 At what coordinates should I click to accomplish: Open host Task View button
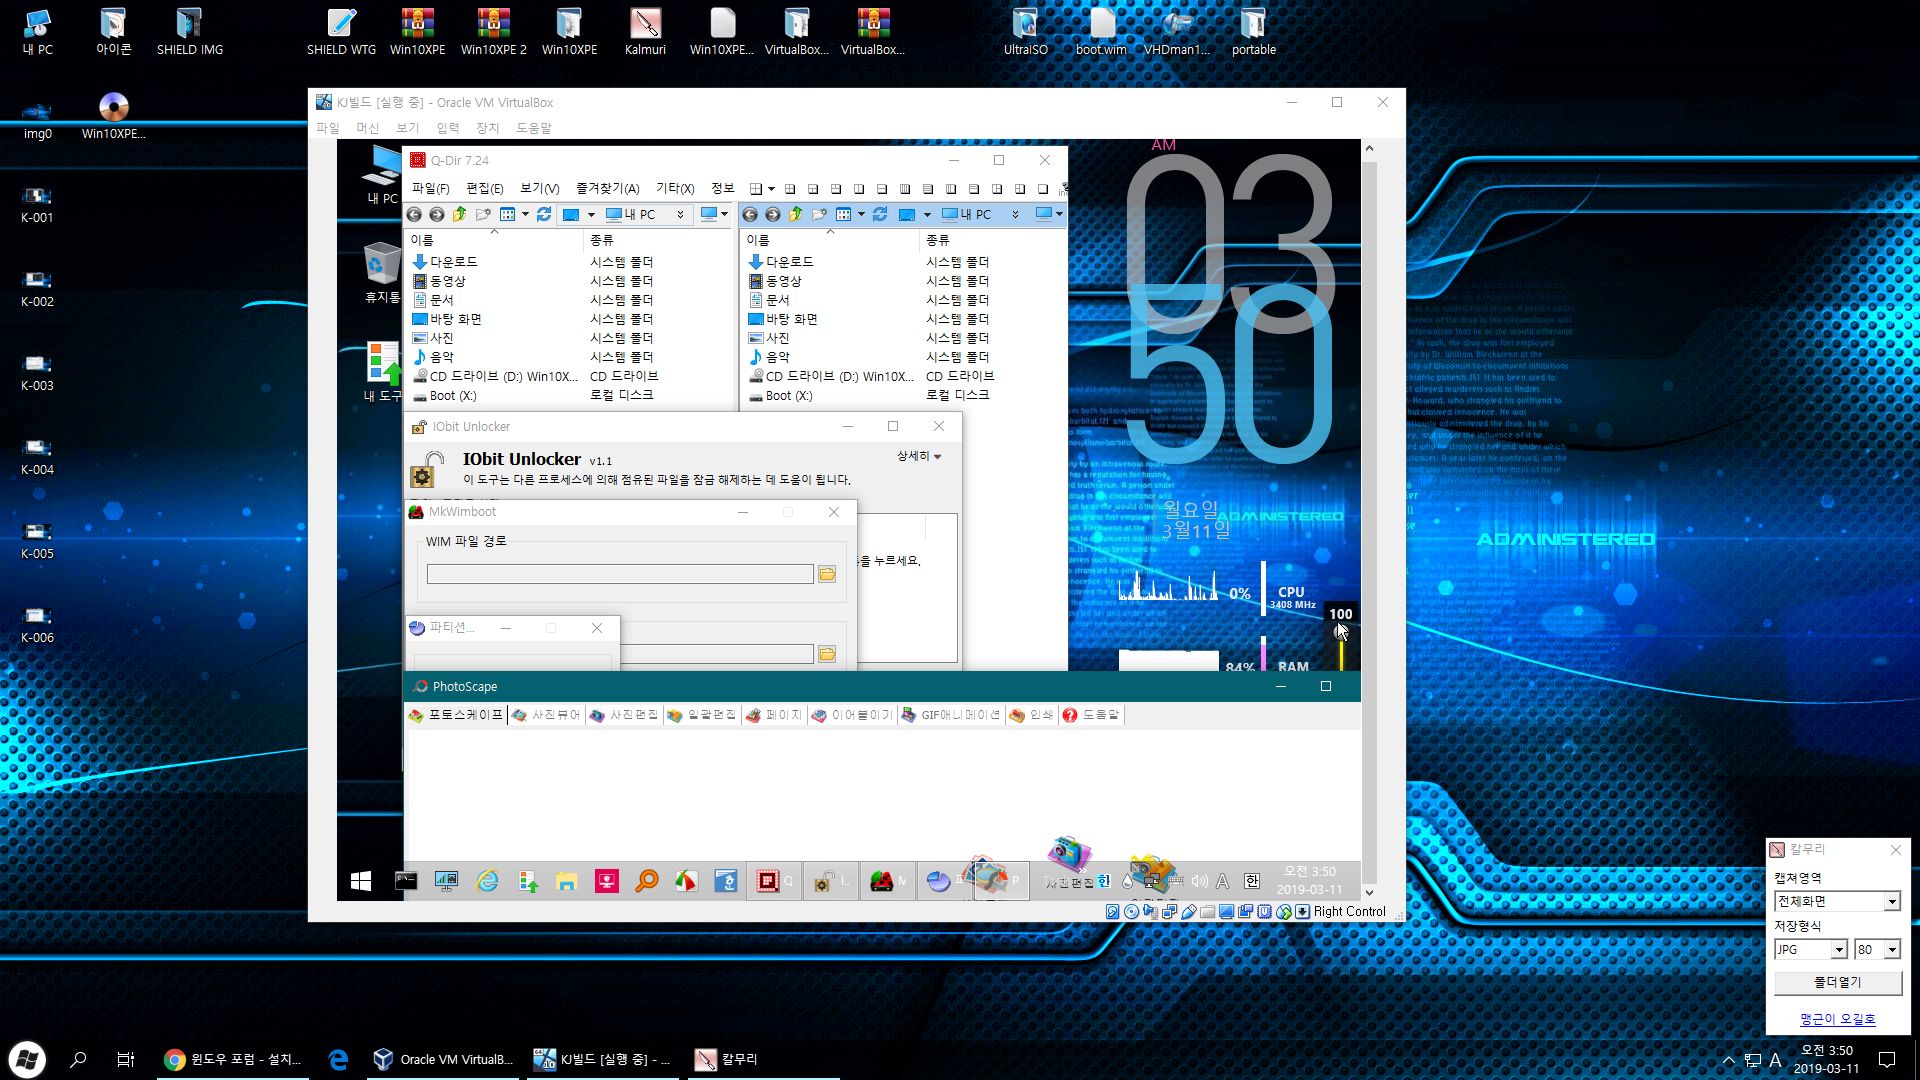click(x=126, y=1059)
